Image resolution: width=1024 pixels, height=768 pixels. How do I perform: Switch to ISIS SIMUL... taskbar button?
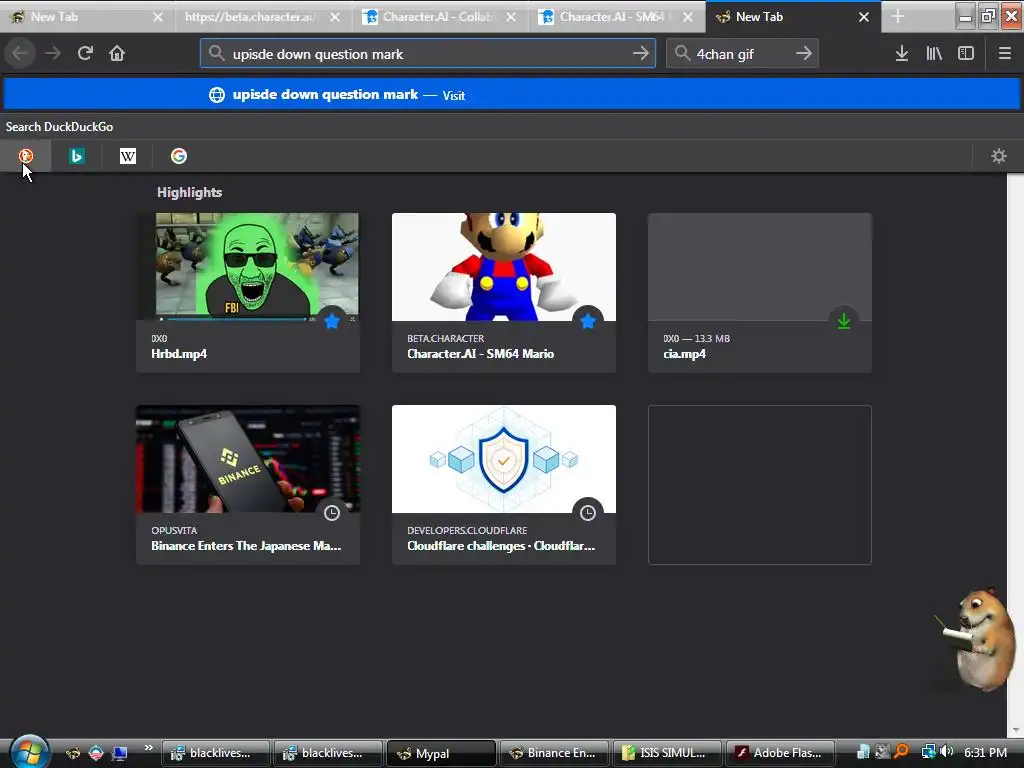(x=666, y=753)
